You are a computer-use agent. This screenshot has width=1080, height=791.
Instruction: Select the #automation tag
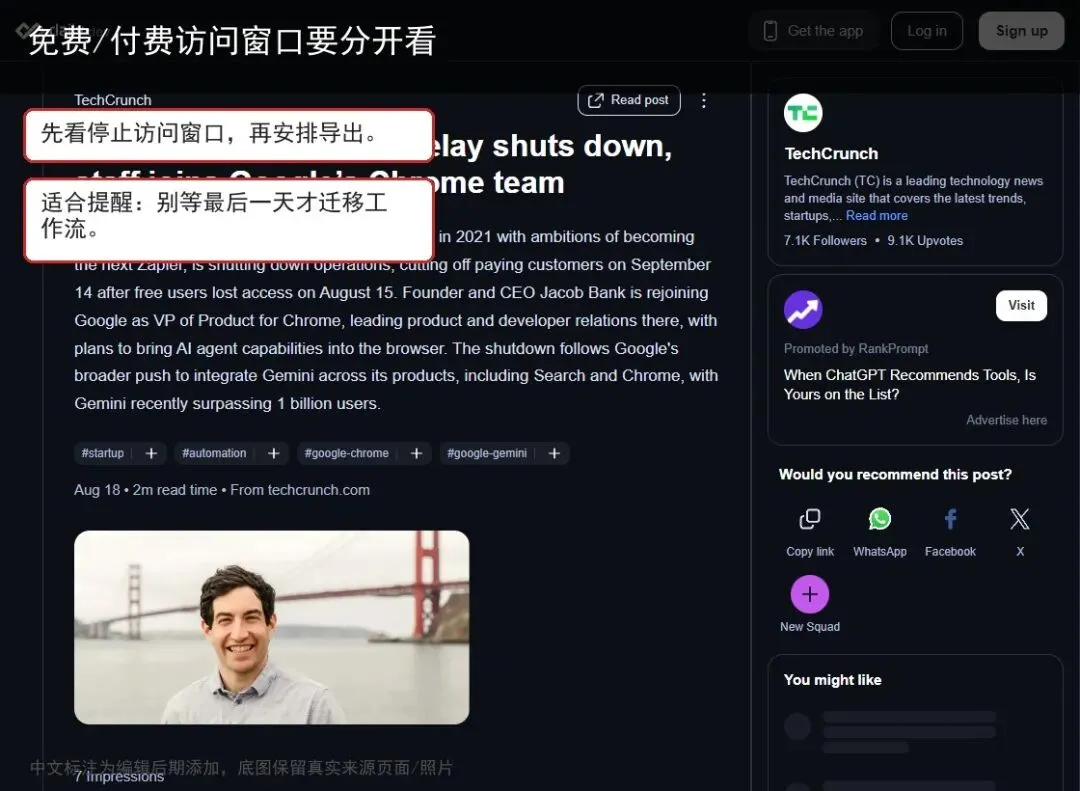[214, 453]
